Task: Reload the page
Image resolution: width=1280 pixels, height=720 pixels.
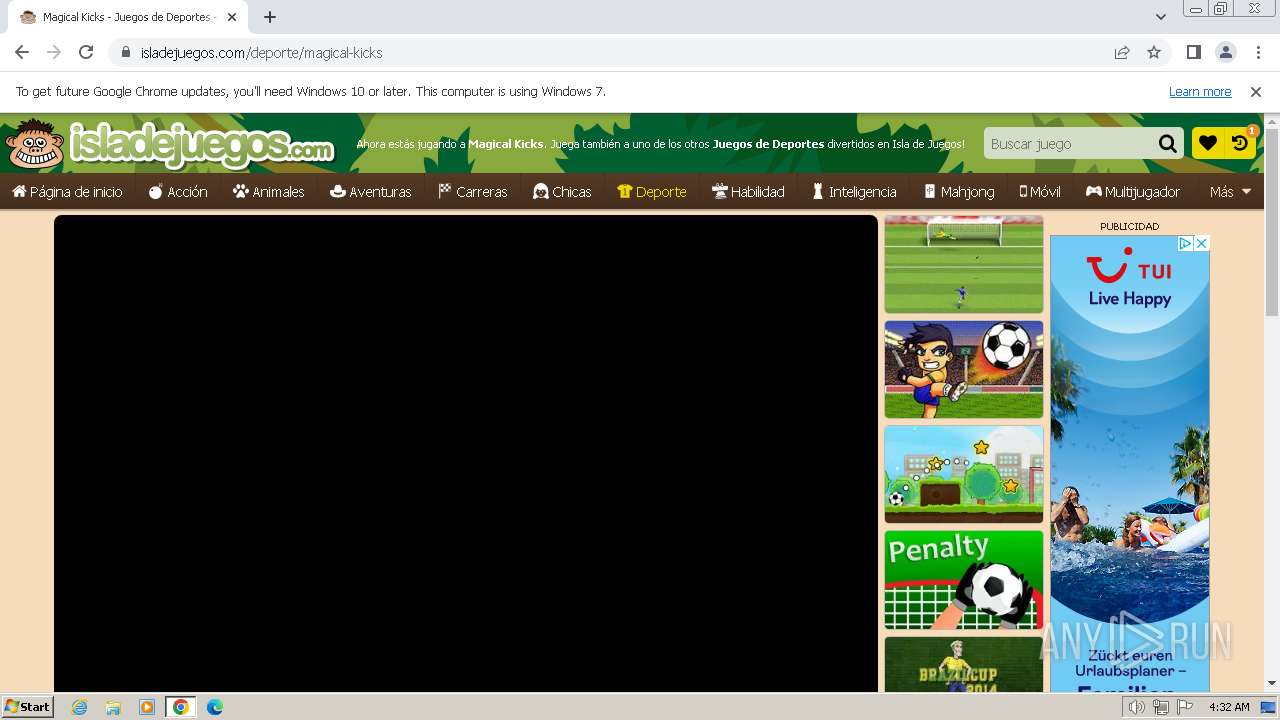Action: 86,52
